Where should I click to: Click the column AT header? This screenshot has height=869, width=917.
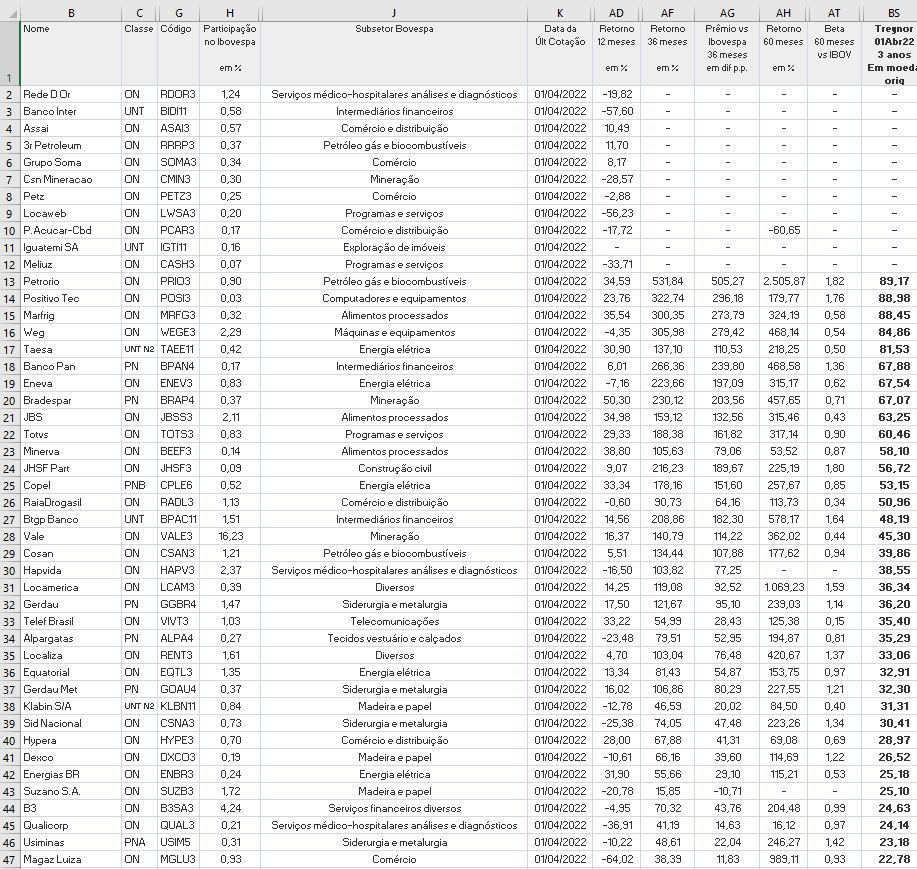[x=834, y=11]
